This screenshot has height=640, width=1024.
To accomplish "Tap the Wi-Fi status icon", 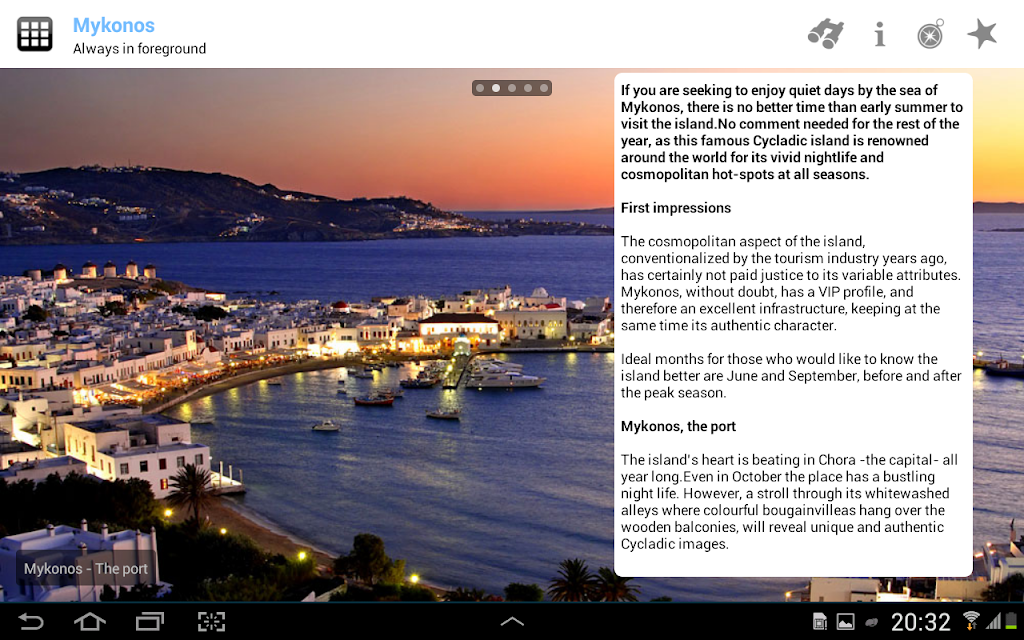I will (x=971, y=620).
